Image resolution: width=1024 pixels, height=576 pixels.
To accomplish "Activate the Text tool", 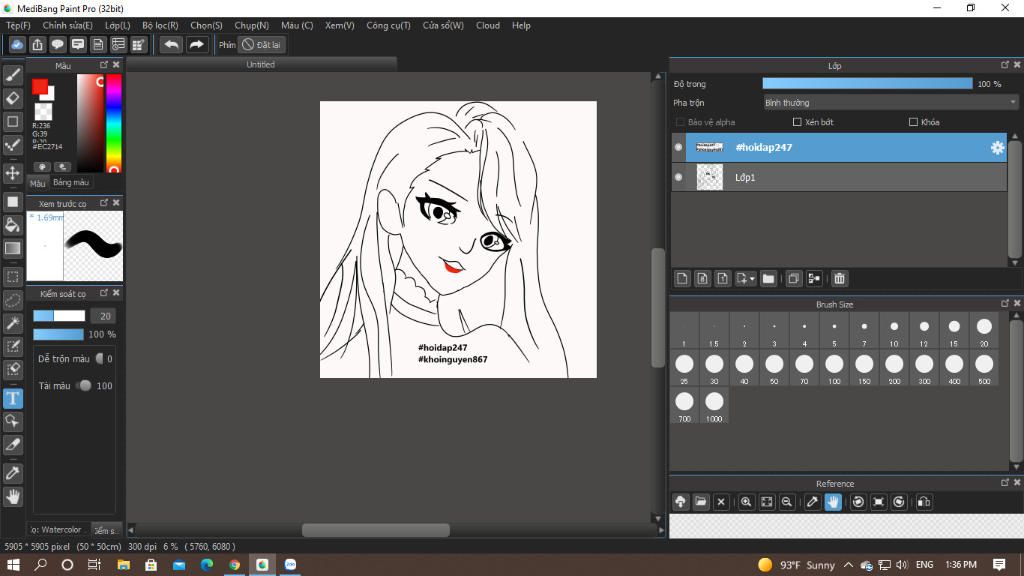I will click(x=13, y=398).
